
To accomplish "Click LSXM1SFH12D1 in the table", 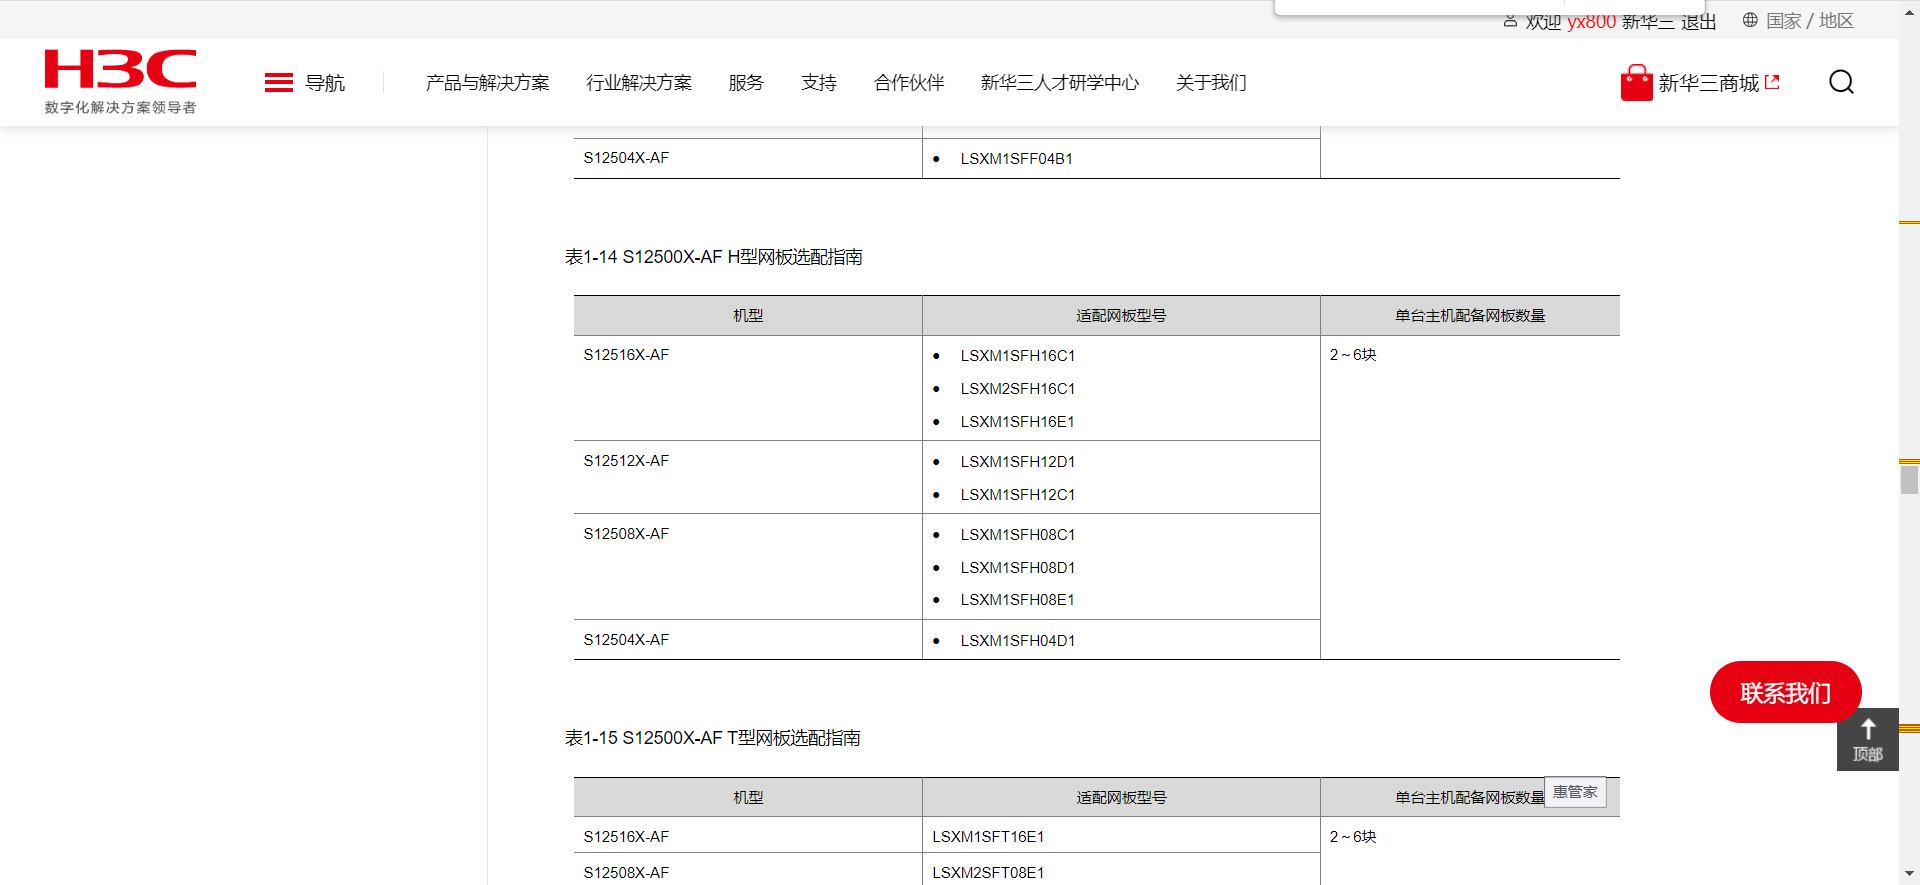I will (1018, 462).
